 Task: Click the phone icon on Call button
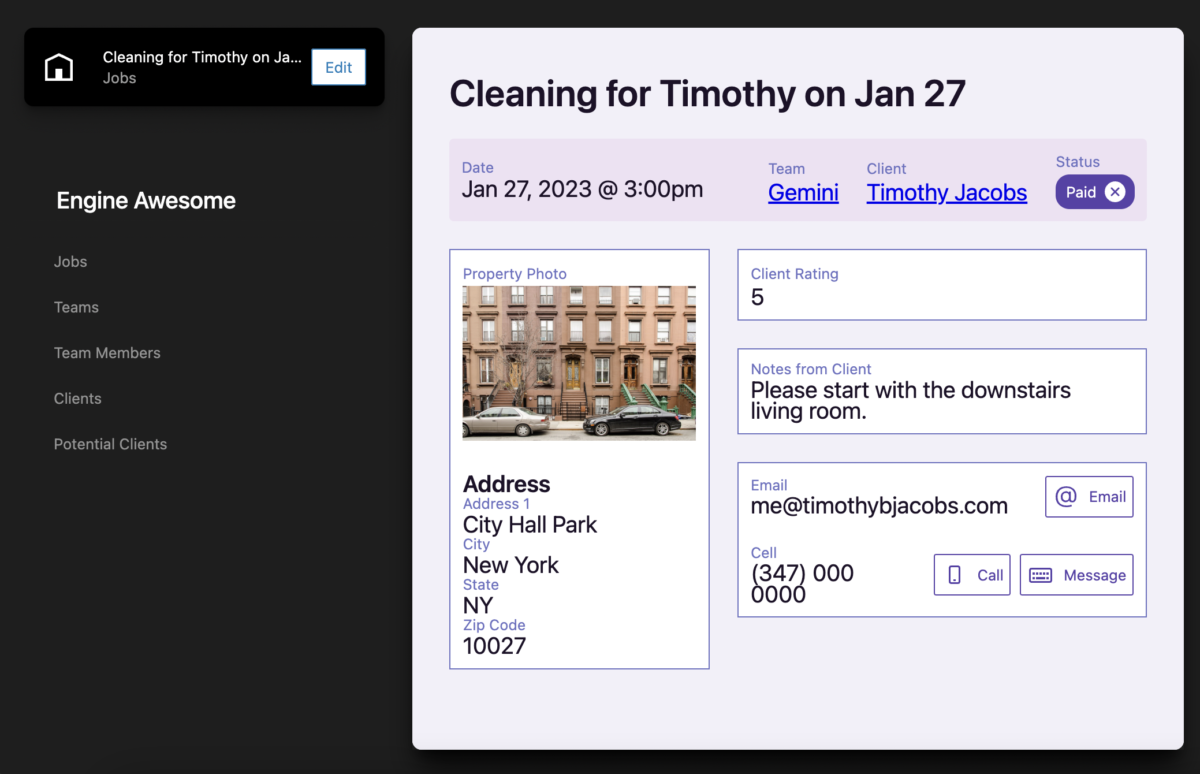tap(955, 575)
